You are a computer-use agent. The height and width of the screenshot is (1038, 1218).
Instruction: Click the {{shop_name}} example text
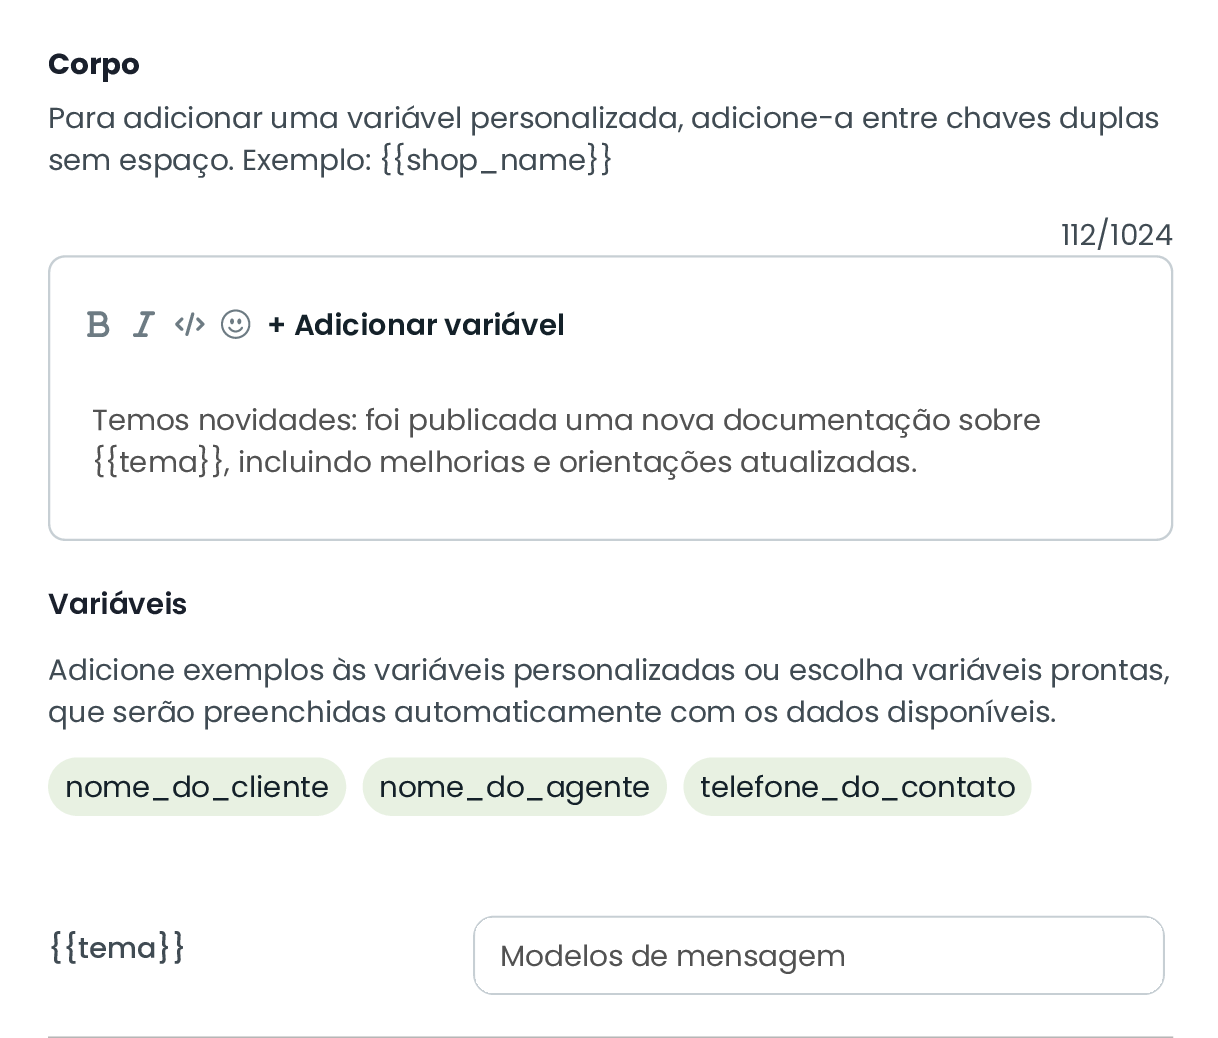[496, 160]
